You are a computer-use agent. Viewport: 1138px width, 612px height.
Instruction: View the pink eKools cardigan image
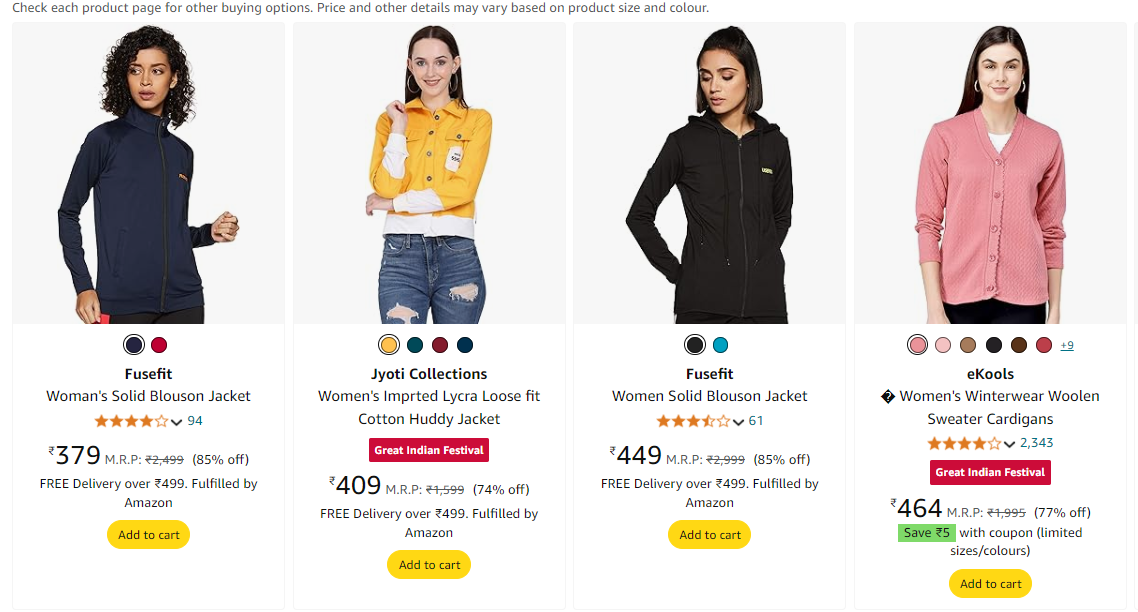(x=991, y=173)
